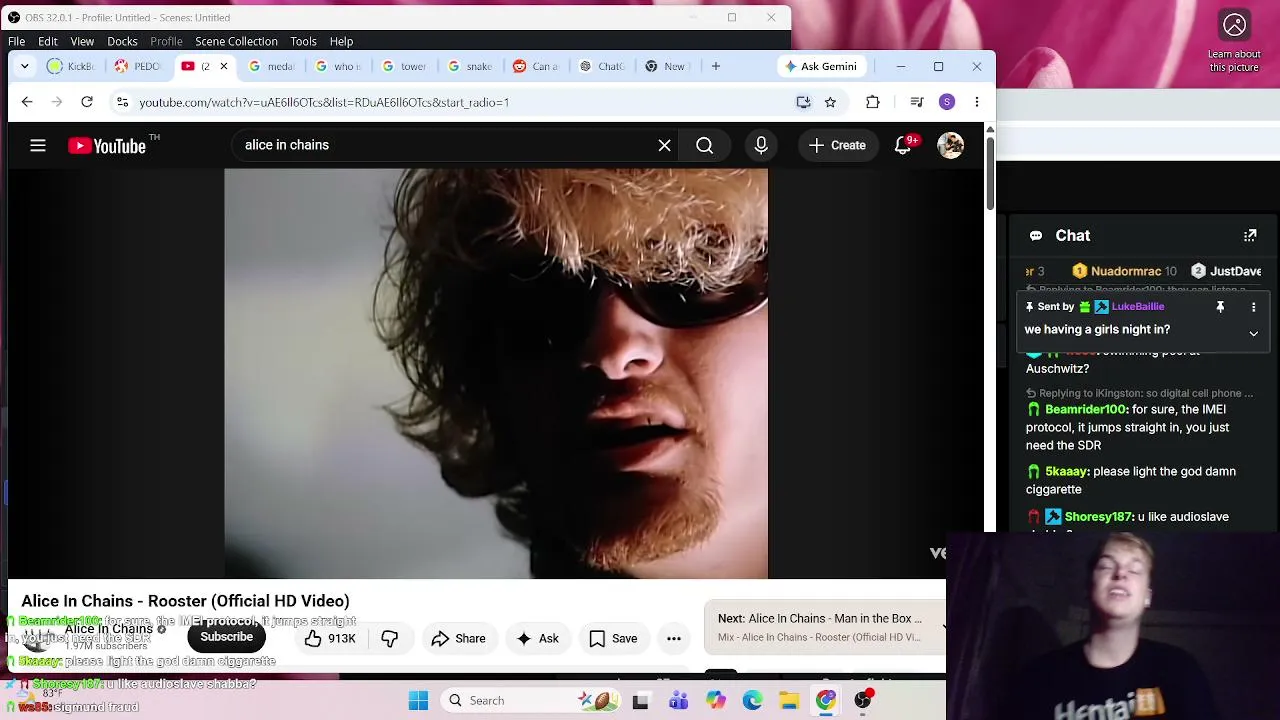
Task: Install app icon in address bar
Action: point(803,102)
